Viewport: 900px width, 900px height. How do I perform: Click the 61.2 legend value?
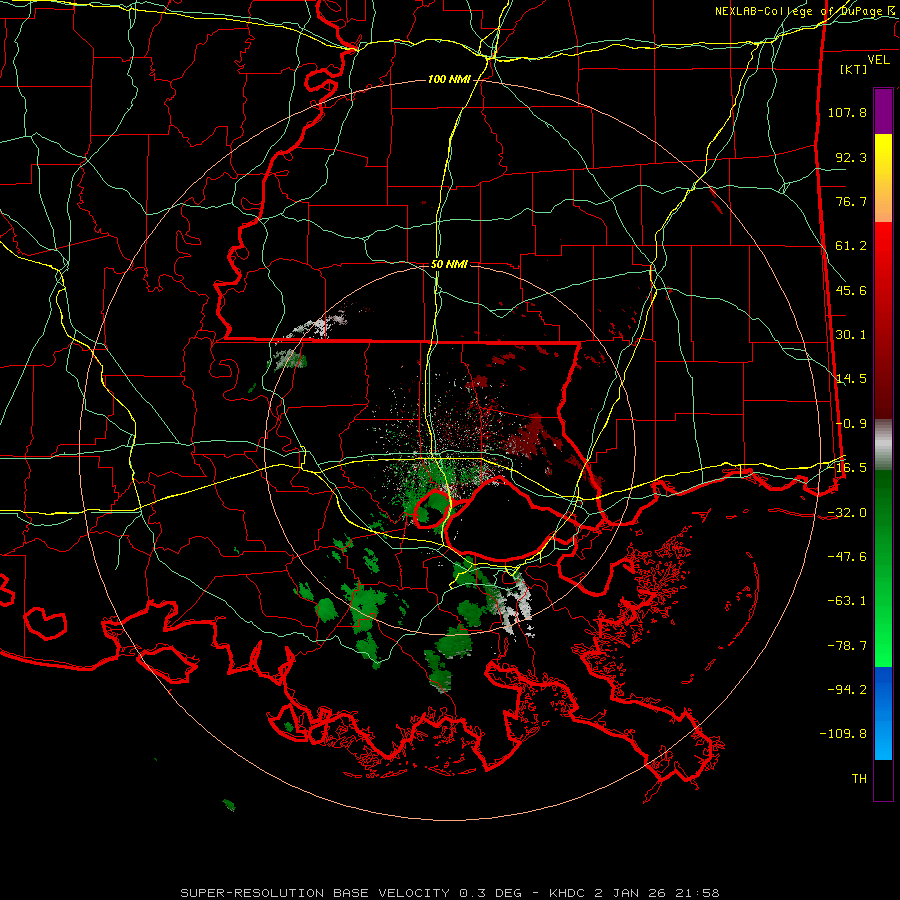[851, 246]
